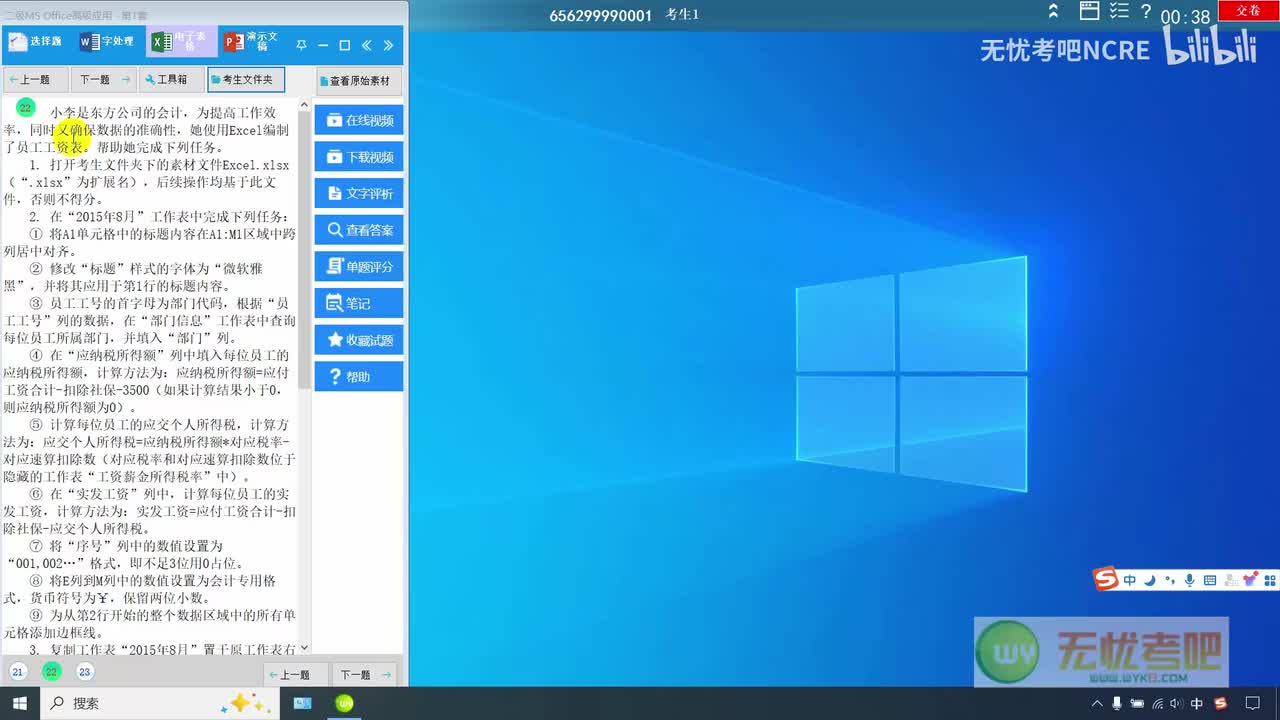Click tray microphone icon

pyautogui.click(x=1117, y=704)
